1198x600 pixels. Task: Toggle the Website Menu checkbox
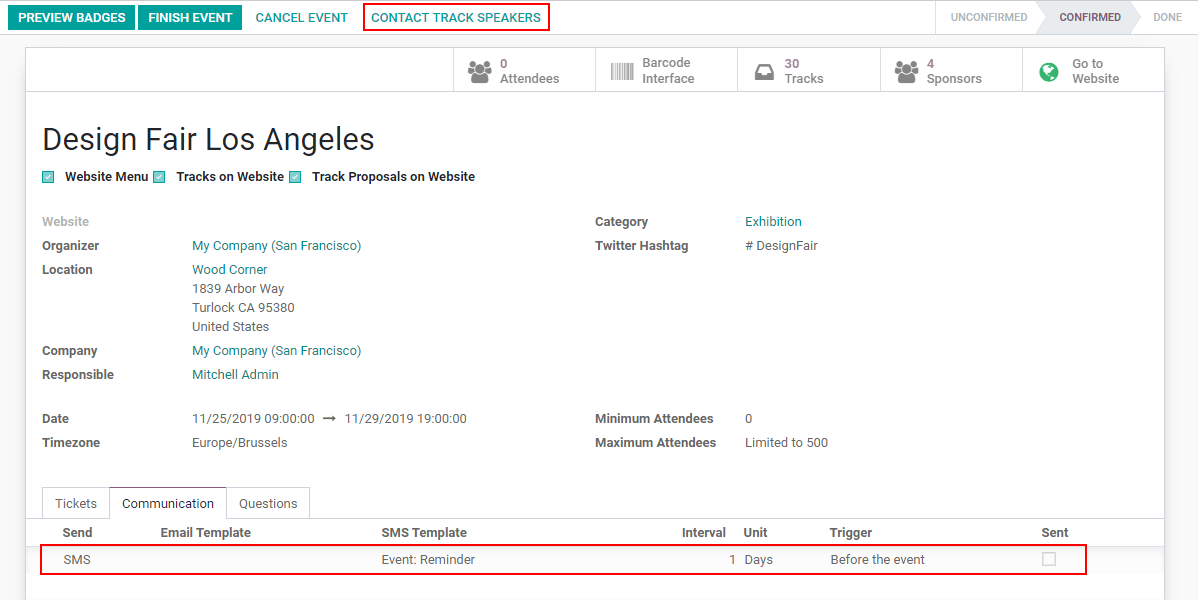[48, 178]
